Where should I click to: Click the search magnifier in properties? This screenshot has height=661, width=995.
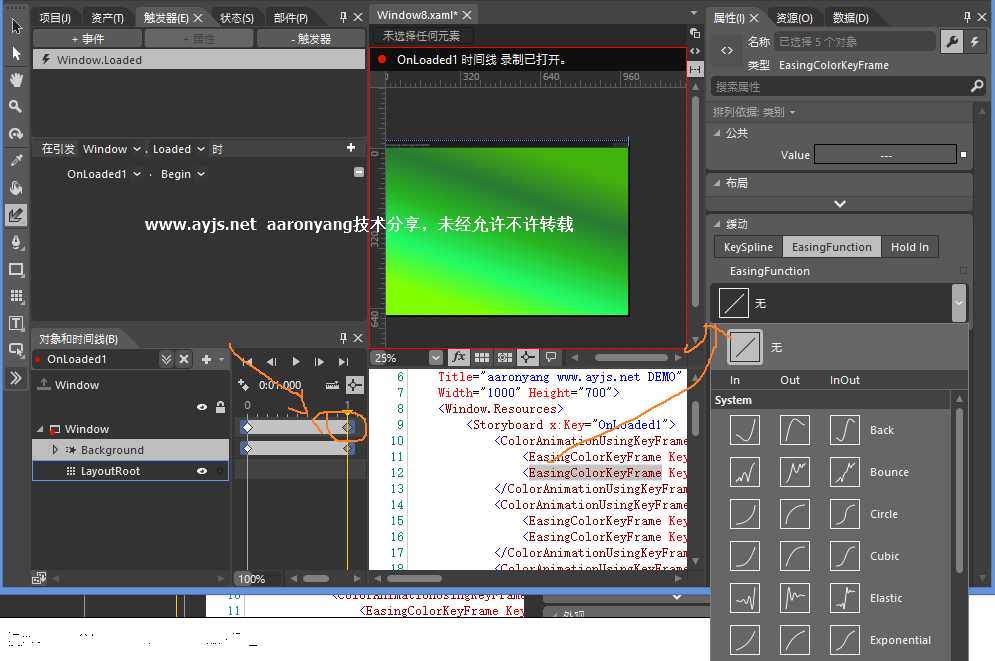tap(977, 86)
